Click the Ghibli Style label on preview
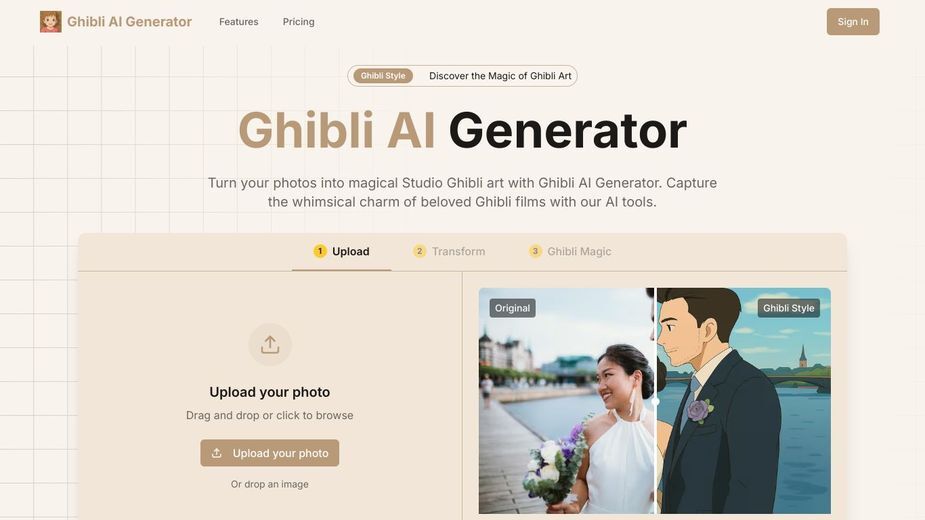The height and width of the screenshot is (520, 925). point(789,308)
